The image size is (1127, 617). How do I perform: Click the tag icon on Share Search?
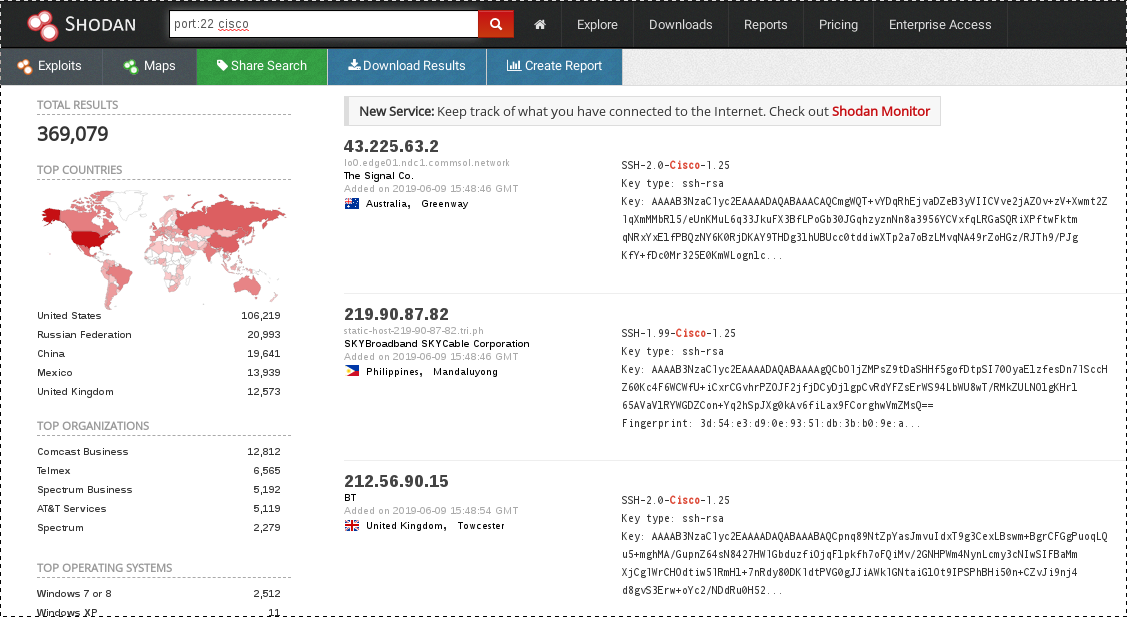222,65
